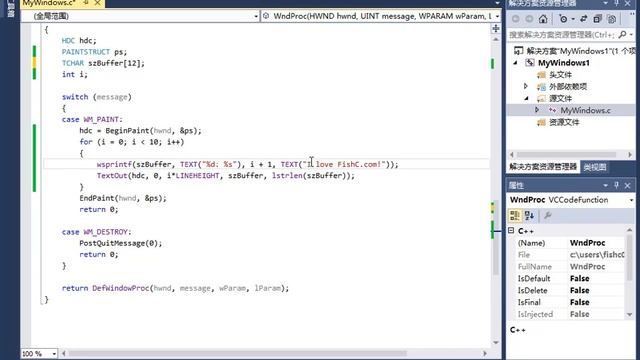The width and height of the screenshot is (640, 360).
Task: Click the editor's horizontal scrollbar thumb
Action: pos(238,353)
